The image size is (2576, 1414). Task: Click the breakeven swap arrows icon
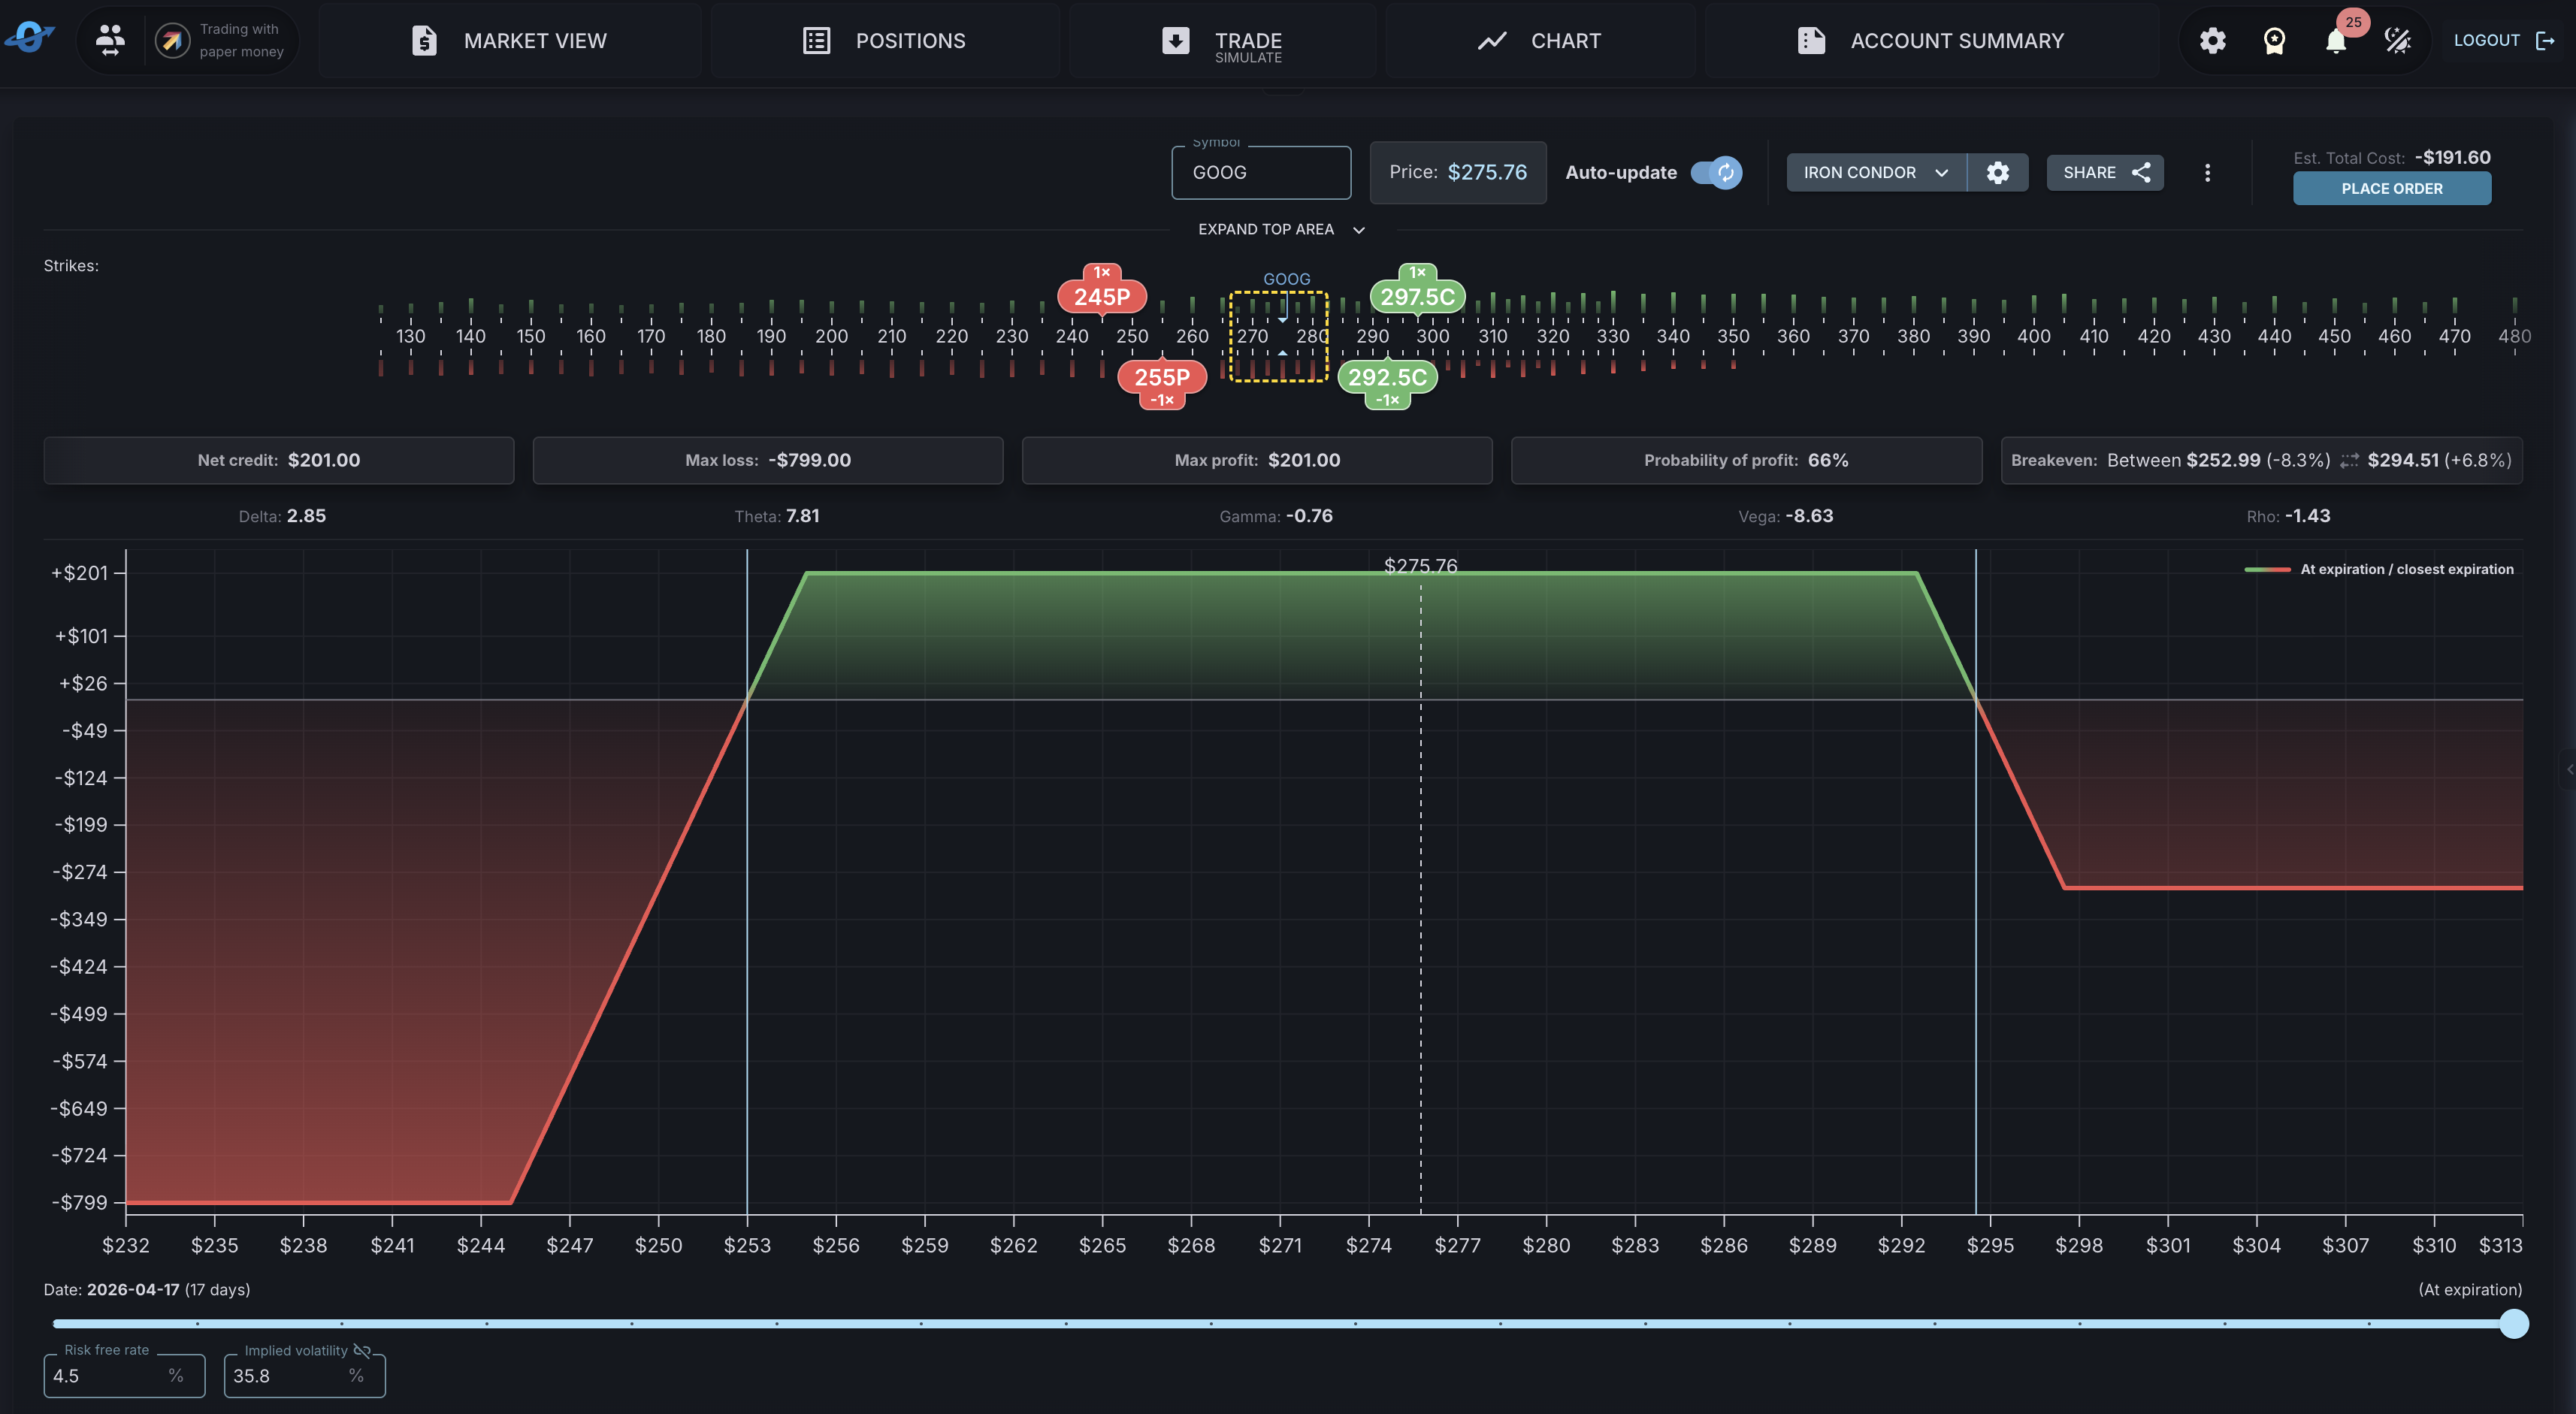coord(2348,461)
